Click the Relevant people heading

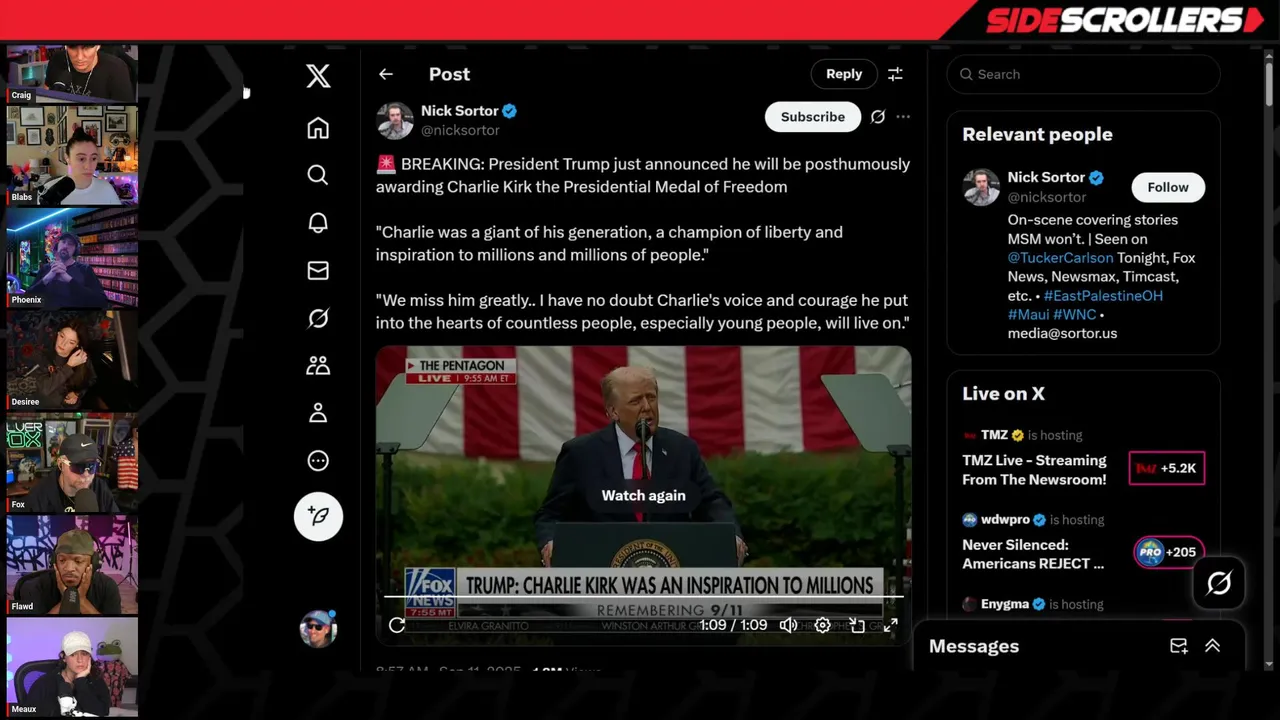1037,134
